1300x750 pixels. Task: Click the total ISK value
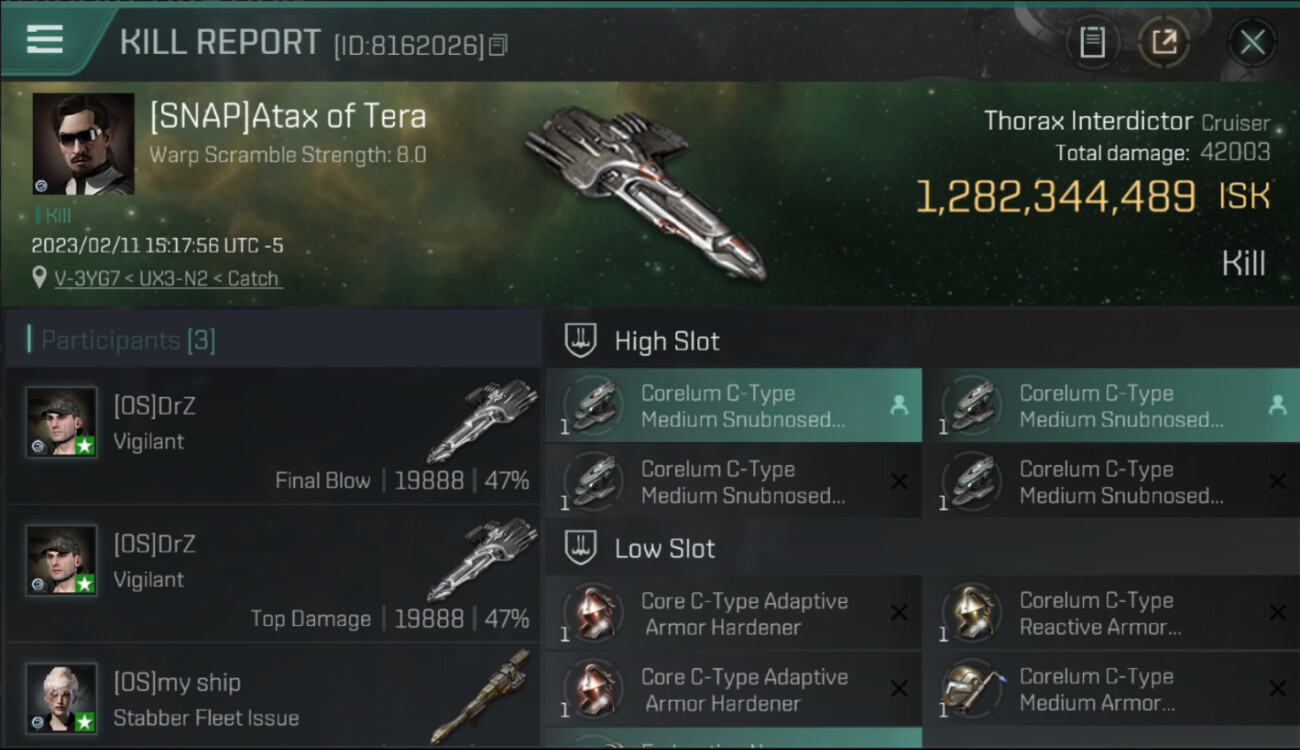tap(1055, 197)
